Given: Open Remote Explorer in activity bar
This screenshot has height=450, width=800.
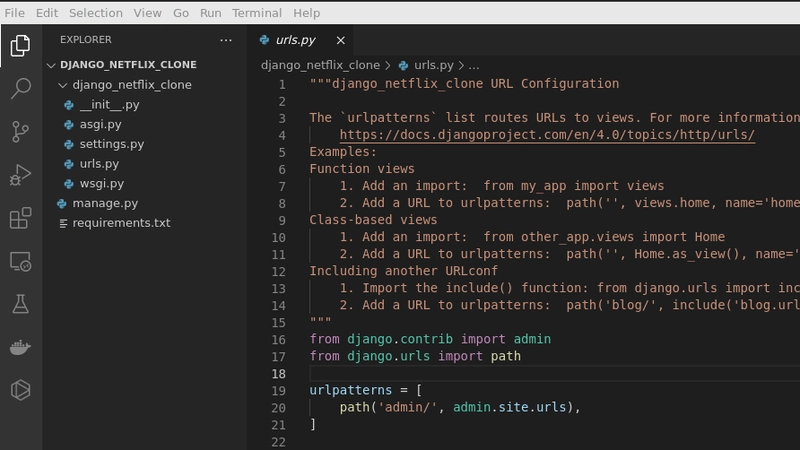Looking at the screenshot, I should 20,261.
